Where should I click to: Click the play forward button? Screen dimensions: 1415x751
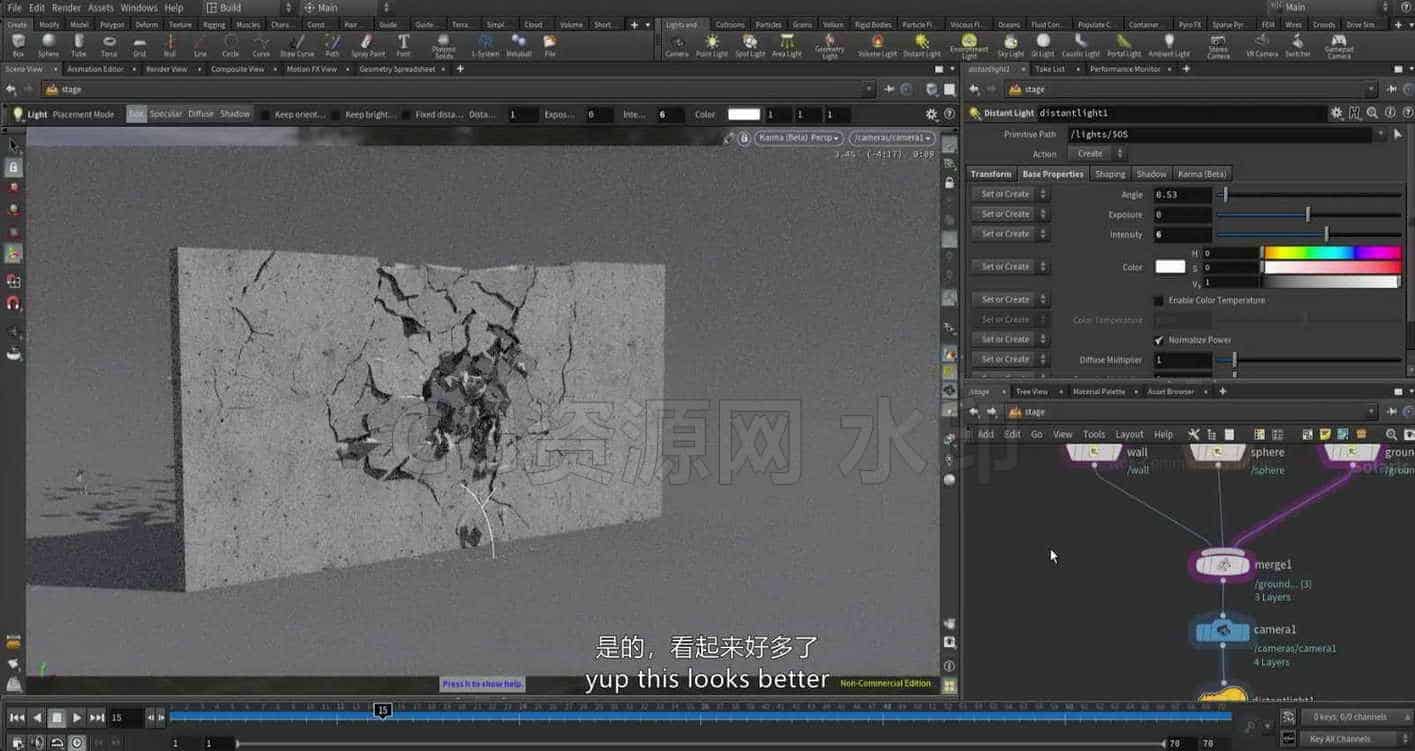[x=77, y=717]
